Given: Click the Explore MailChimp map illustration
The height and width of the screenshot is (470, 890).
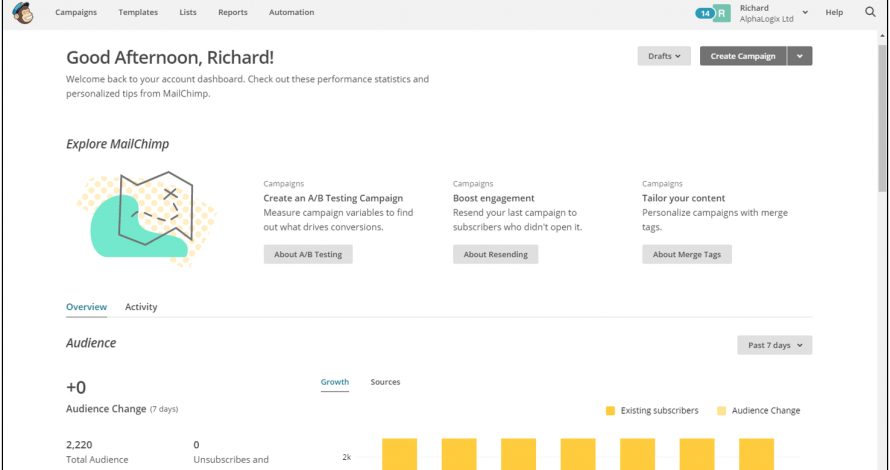Looking at the screenshot, I should click(x=146, y=219).
